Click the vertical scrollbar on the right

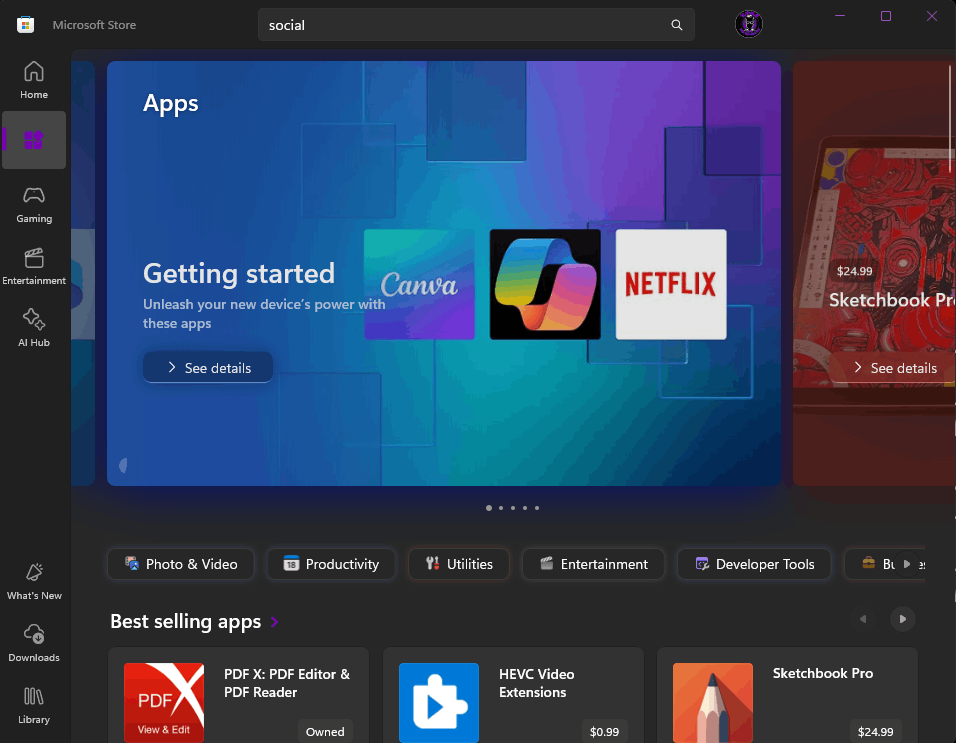[951, 119]
